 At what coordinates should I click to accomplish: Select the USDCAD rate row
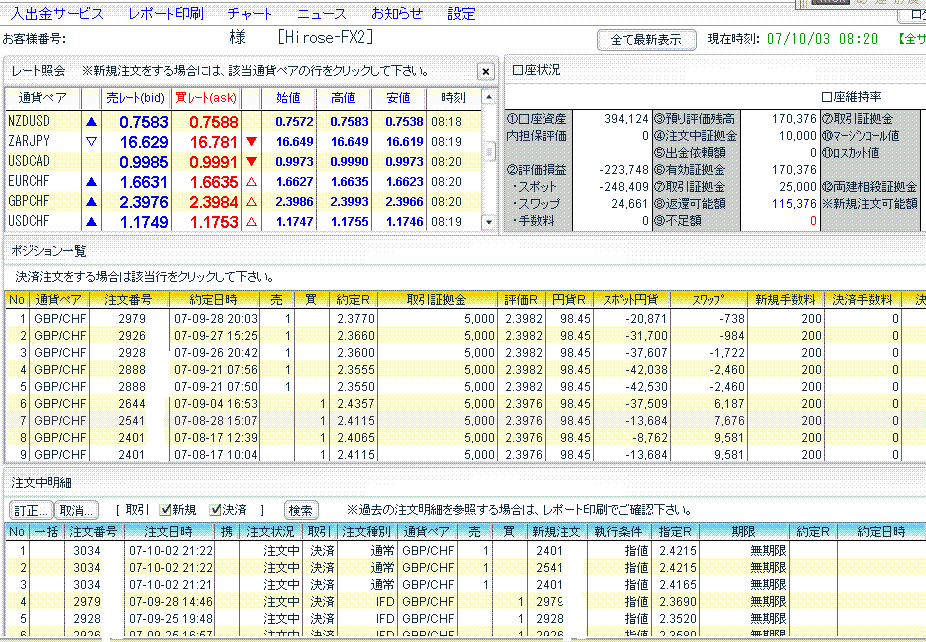tap(243, 162)
